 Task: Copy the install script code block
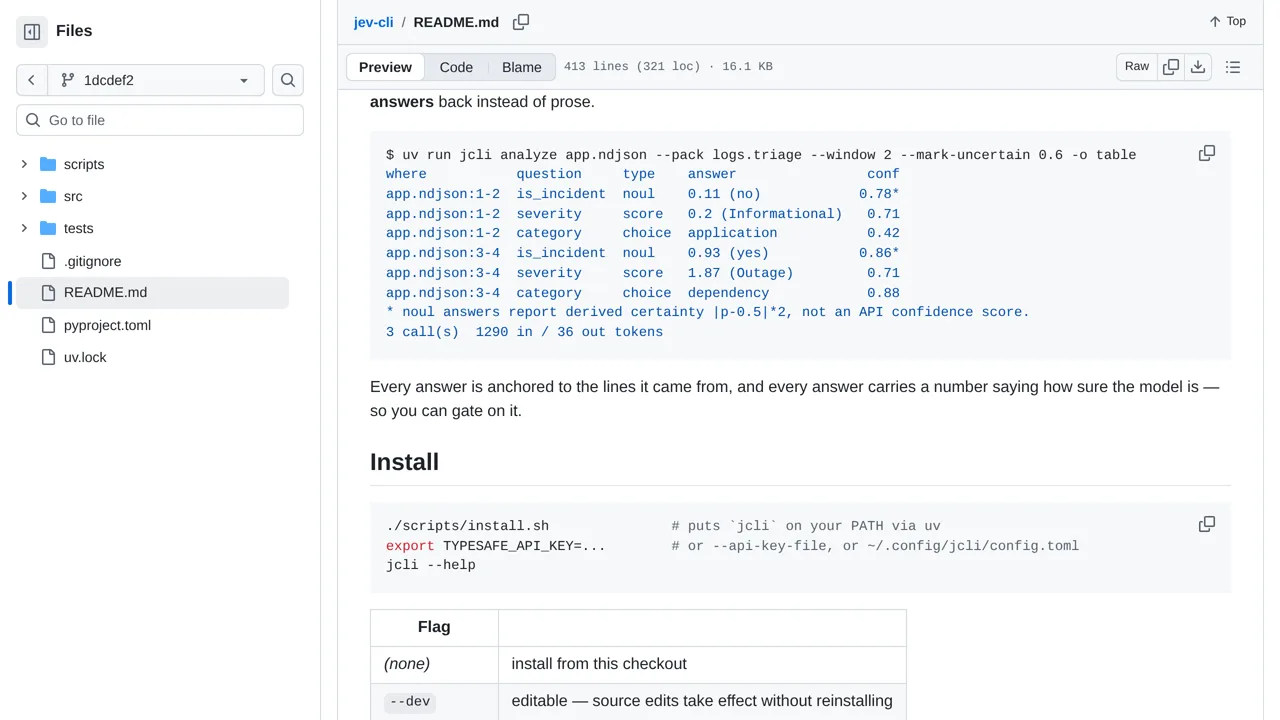coord(1207,524)
